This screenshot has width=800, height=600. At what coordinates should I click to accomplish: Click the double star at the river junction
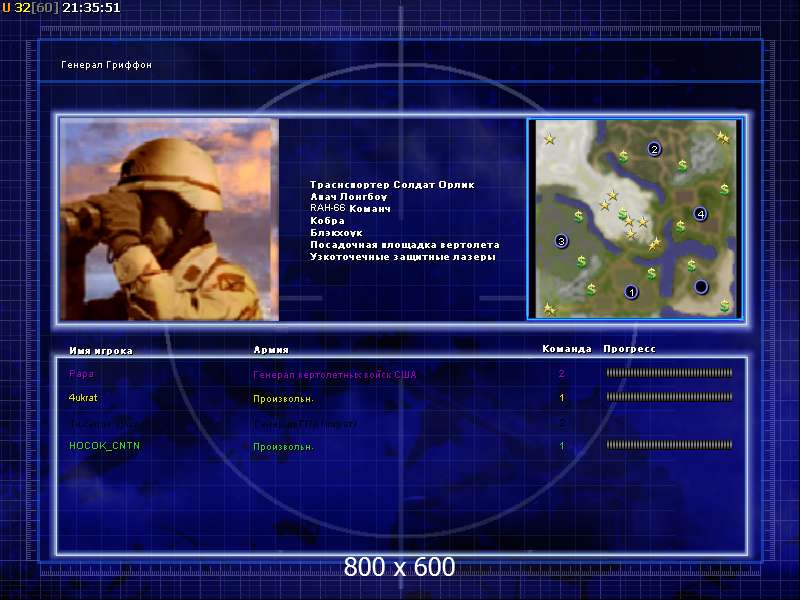[x=655, y=244]
